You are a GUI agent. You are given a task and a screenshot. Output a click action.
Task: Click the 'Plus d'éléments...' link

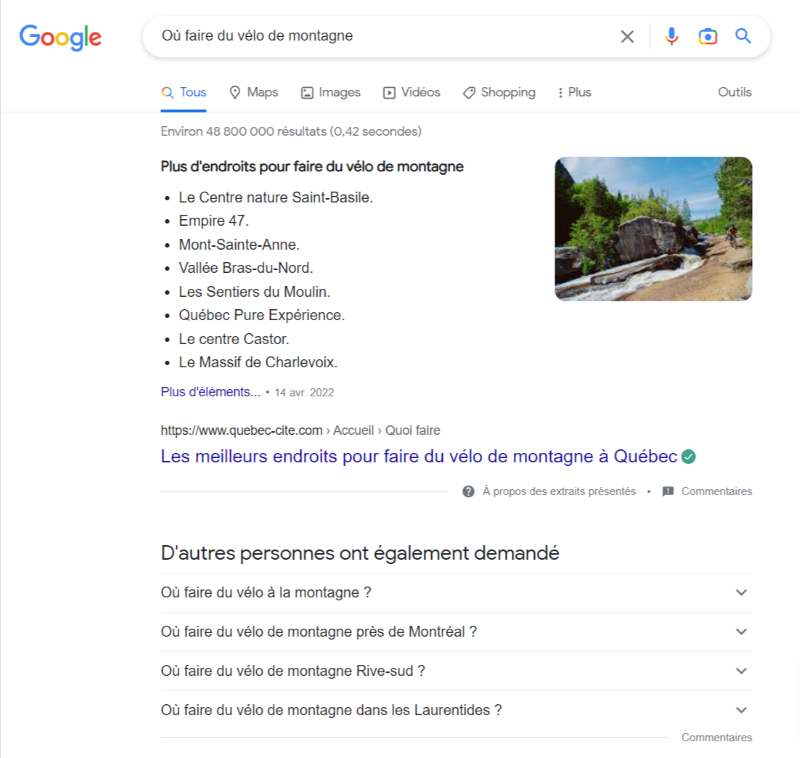210,392
